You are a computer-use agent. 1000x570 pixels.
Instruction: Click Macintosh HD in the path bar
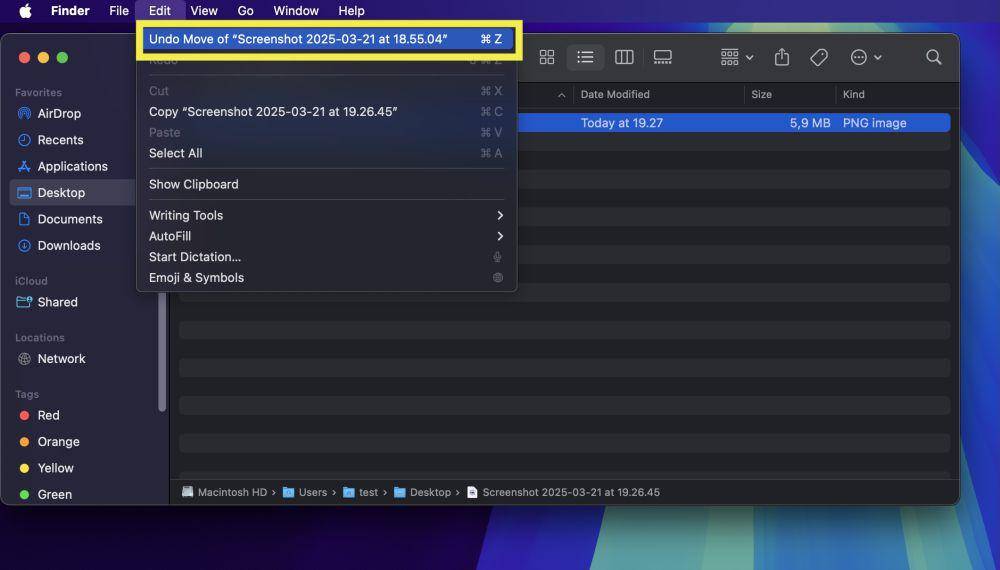(x=224, y=492)
